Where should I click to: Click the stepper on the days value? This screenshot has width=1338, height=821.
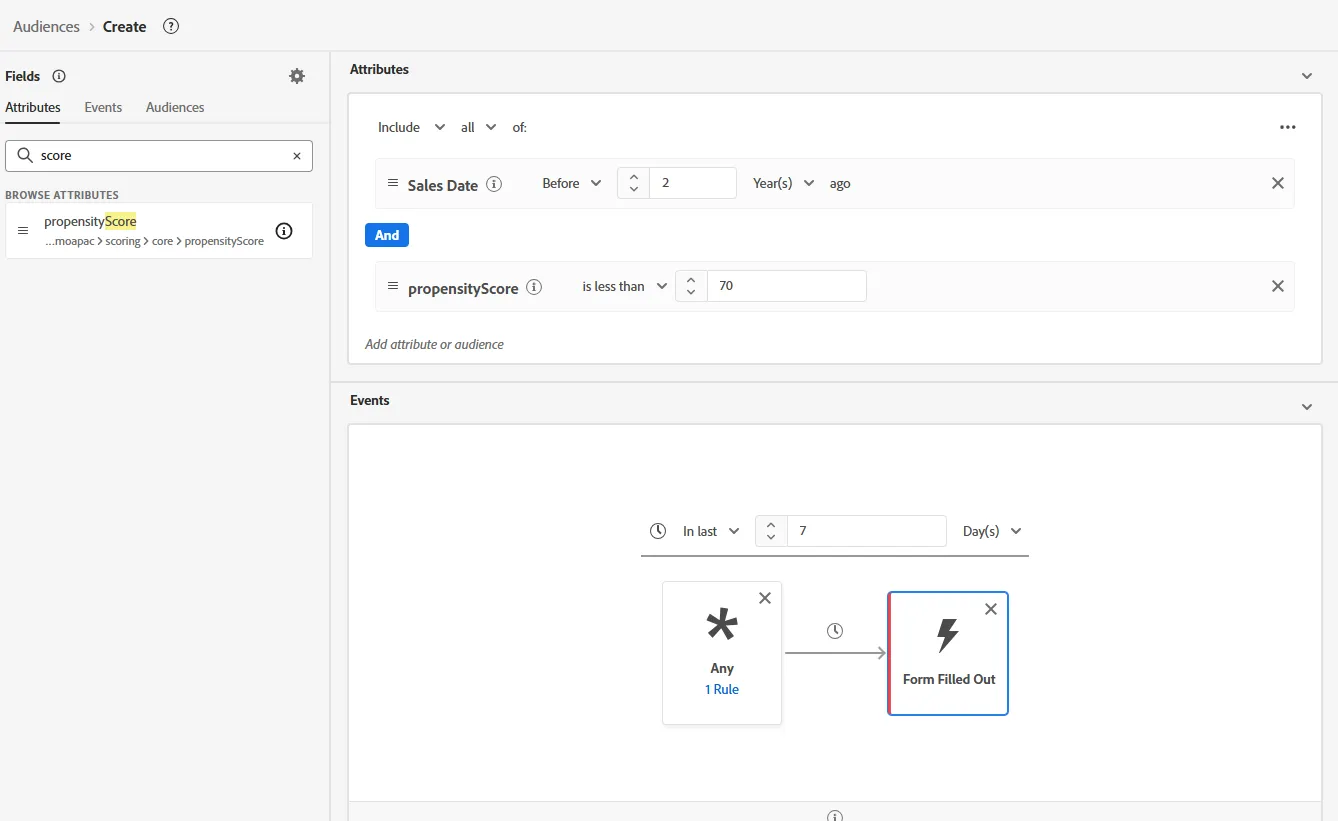point(771,531)
